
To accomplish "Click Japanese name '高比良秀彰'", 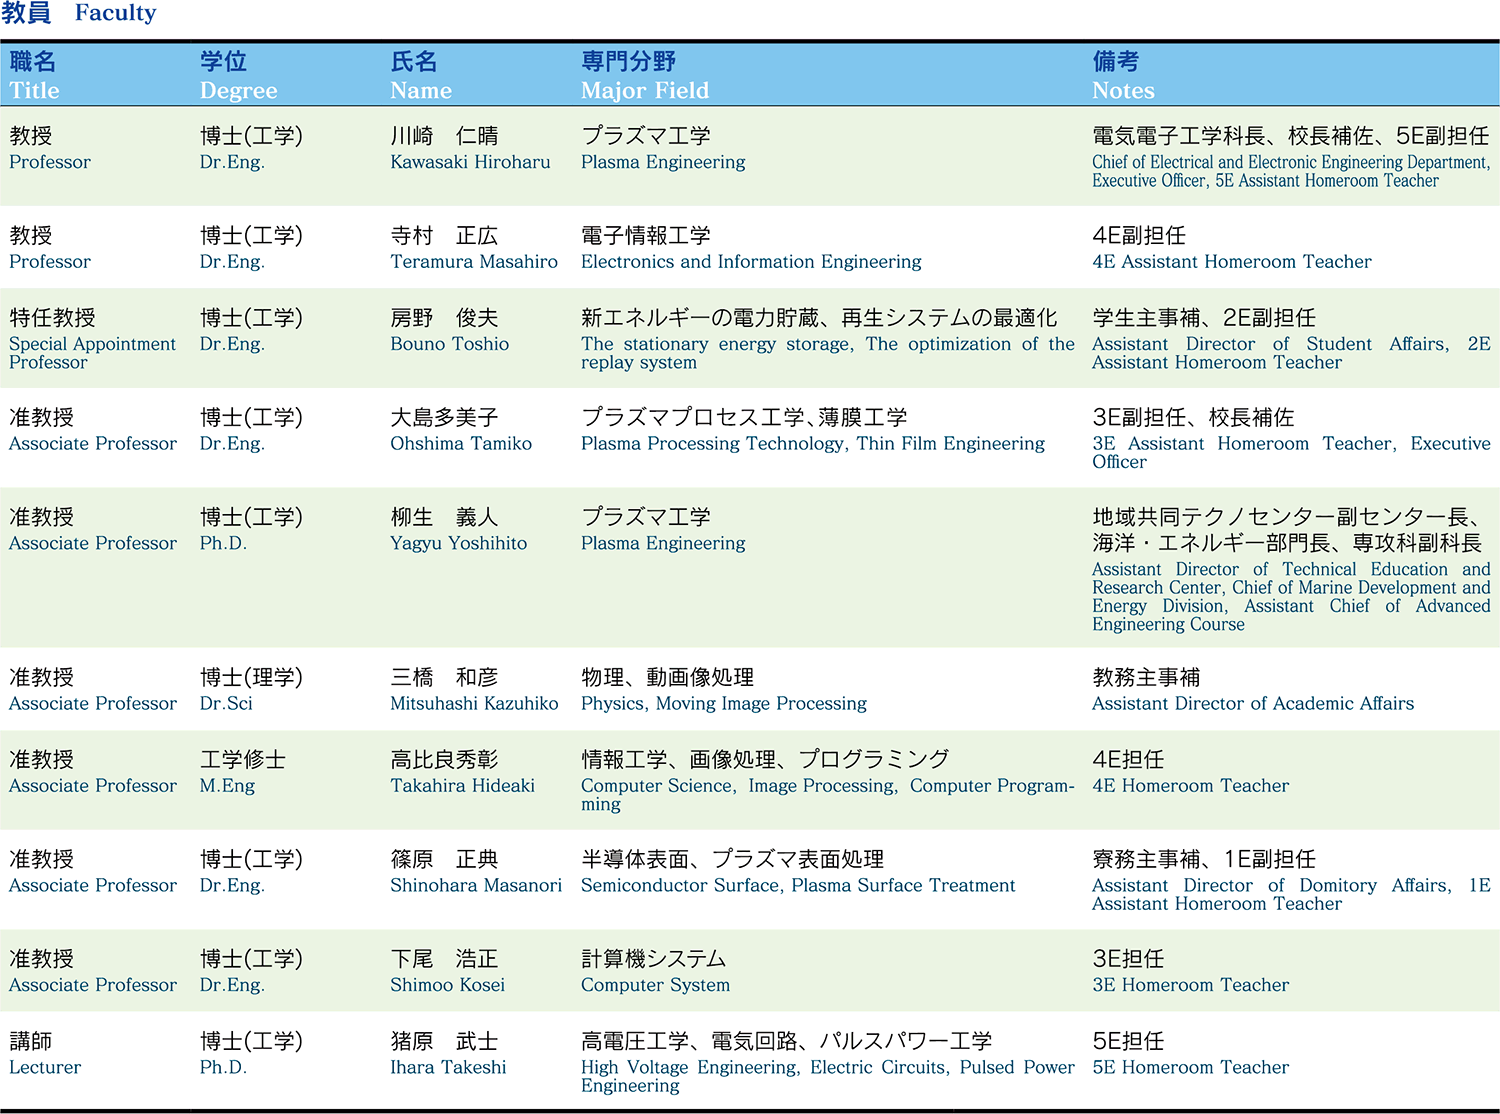I will pos(444,760).
